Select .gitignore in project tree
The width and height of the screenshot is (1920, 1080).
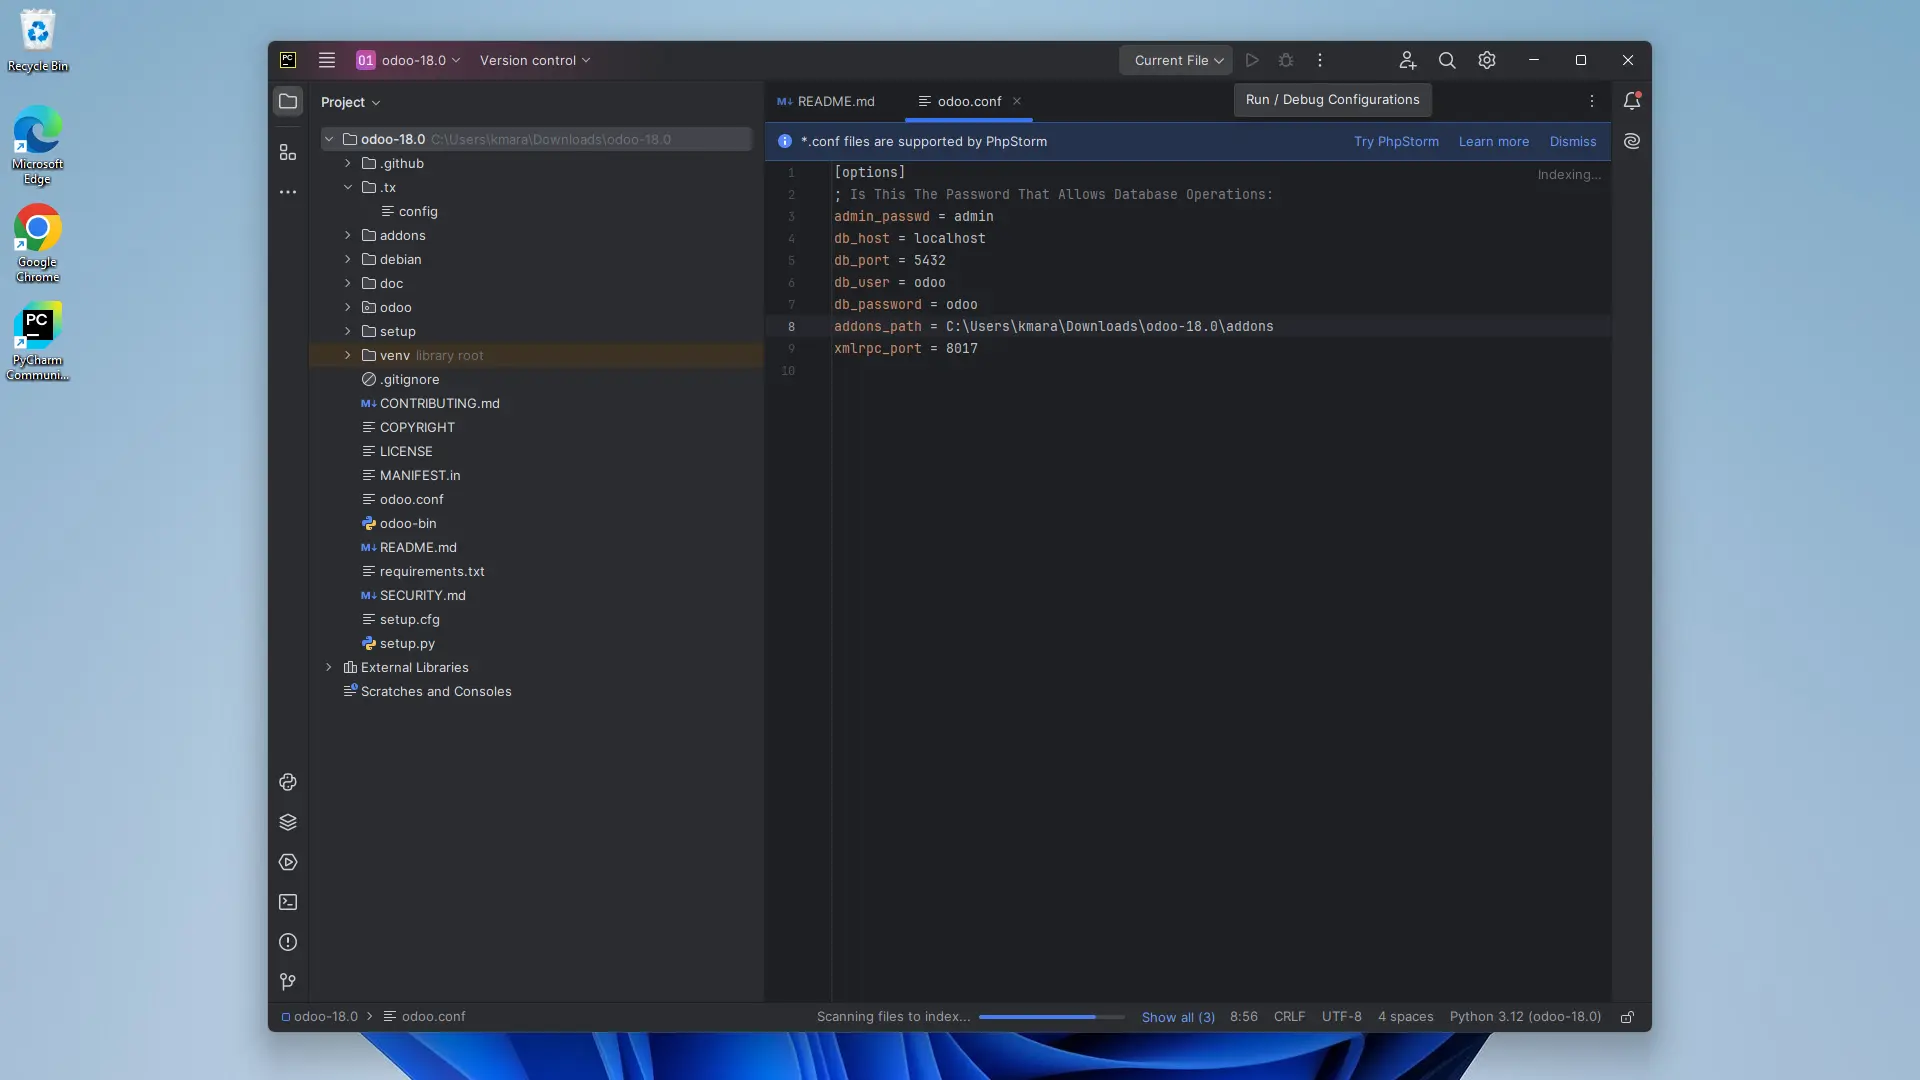409,379
